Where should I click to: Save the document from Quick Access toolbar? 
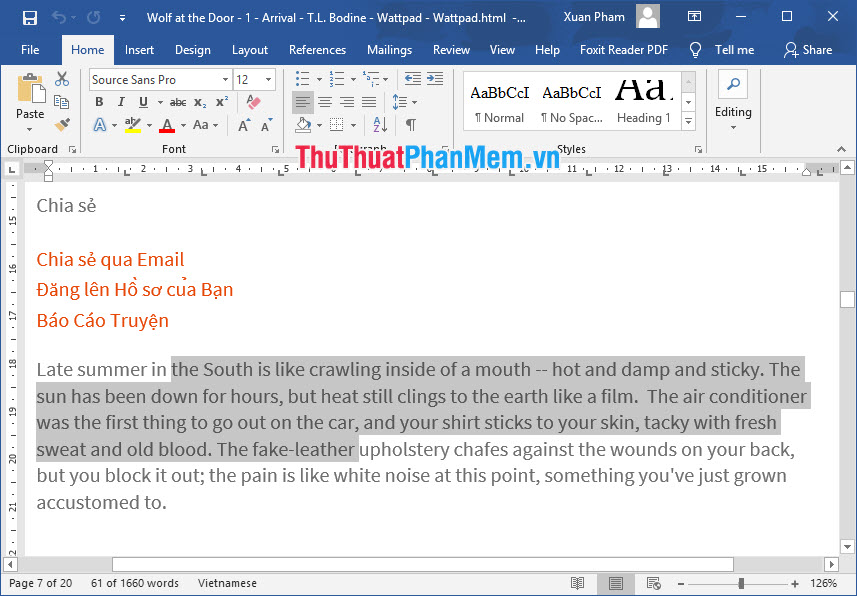click(28, 16)
